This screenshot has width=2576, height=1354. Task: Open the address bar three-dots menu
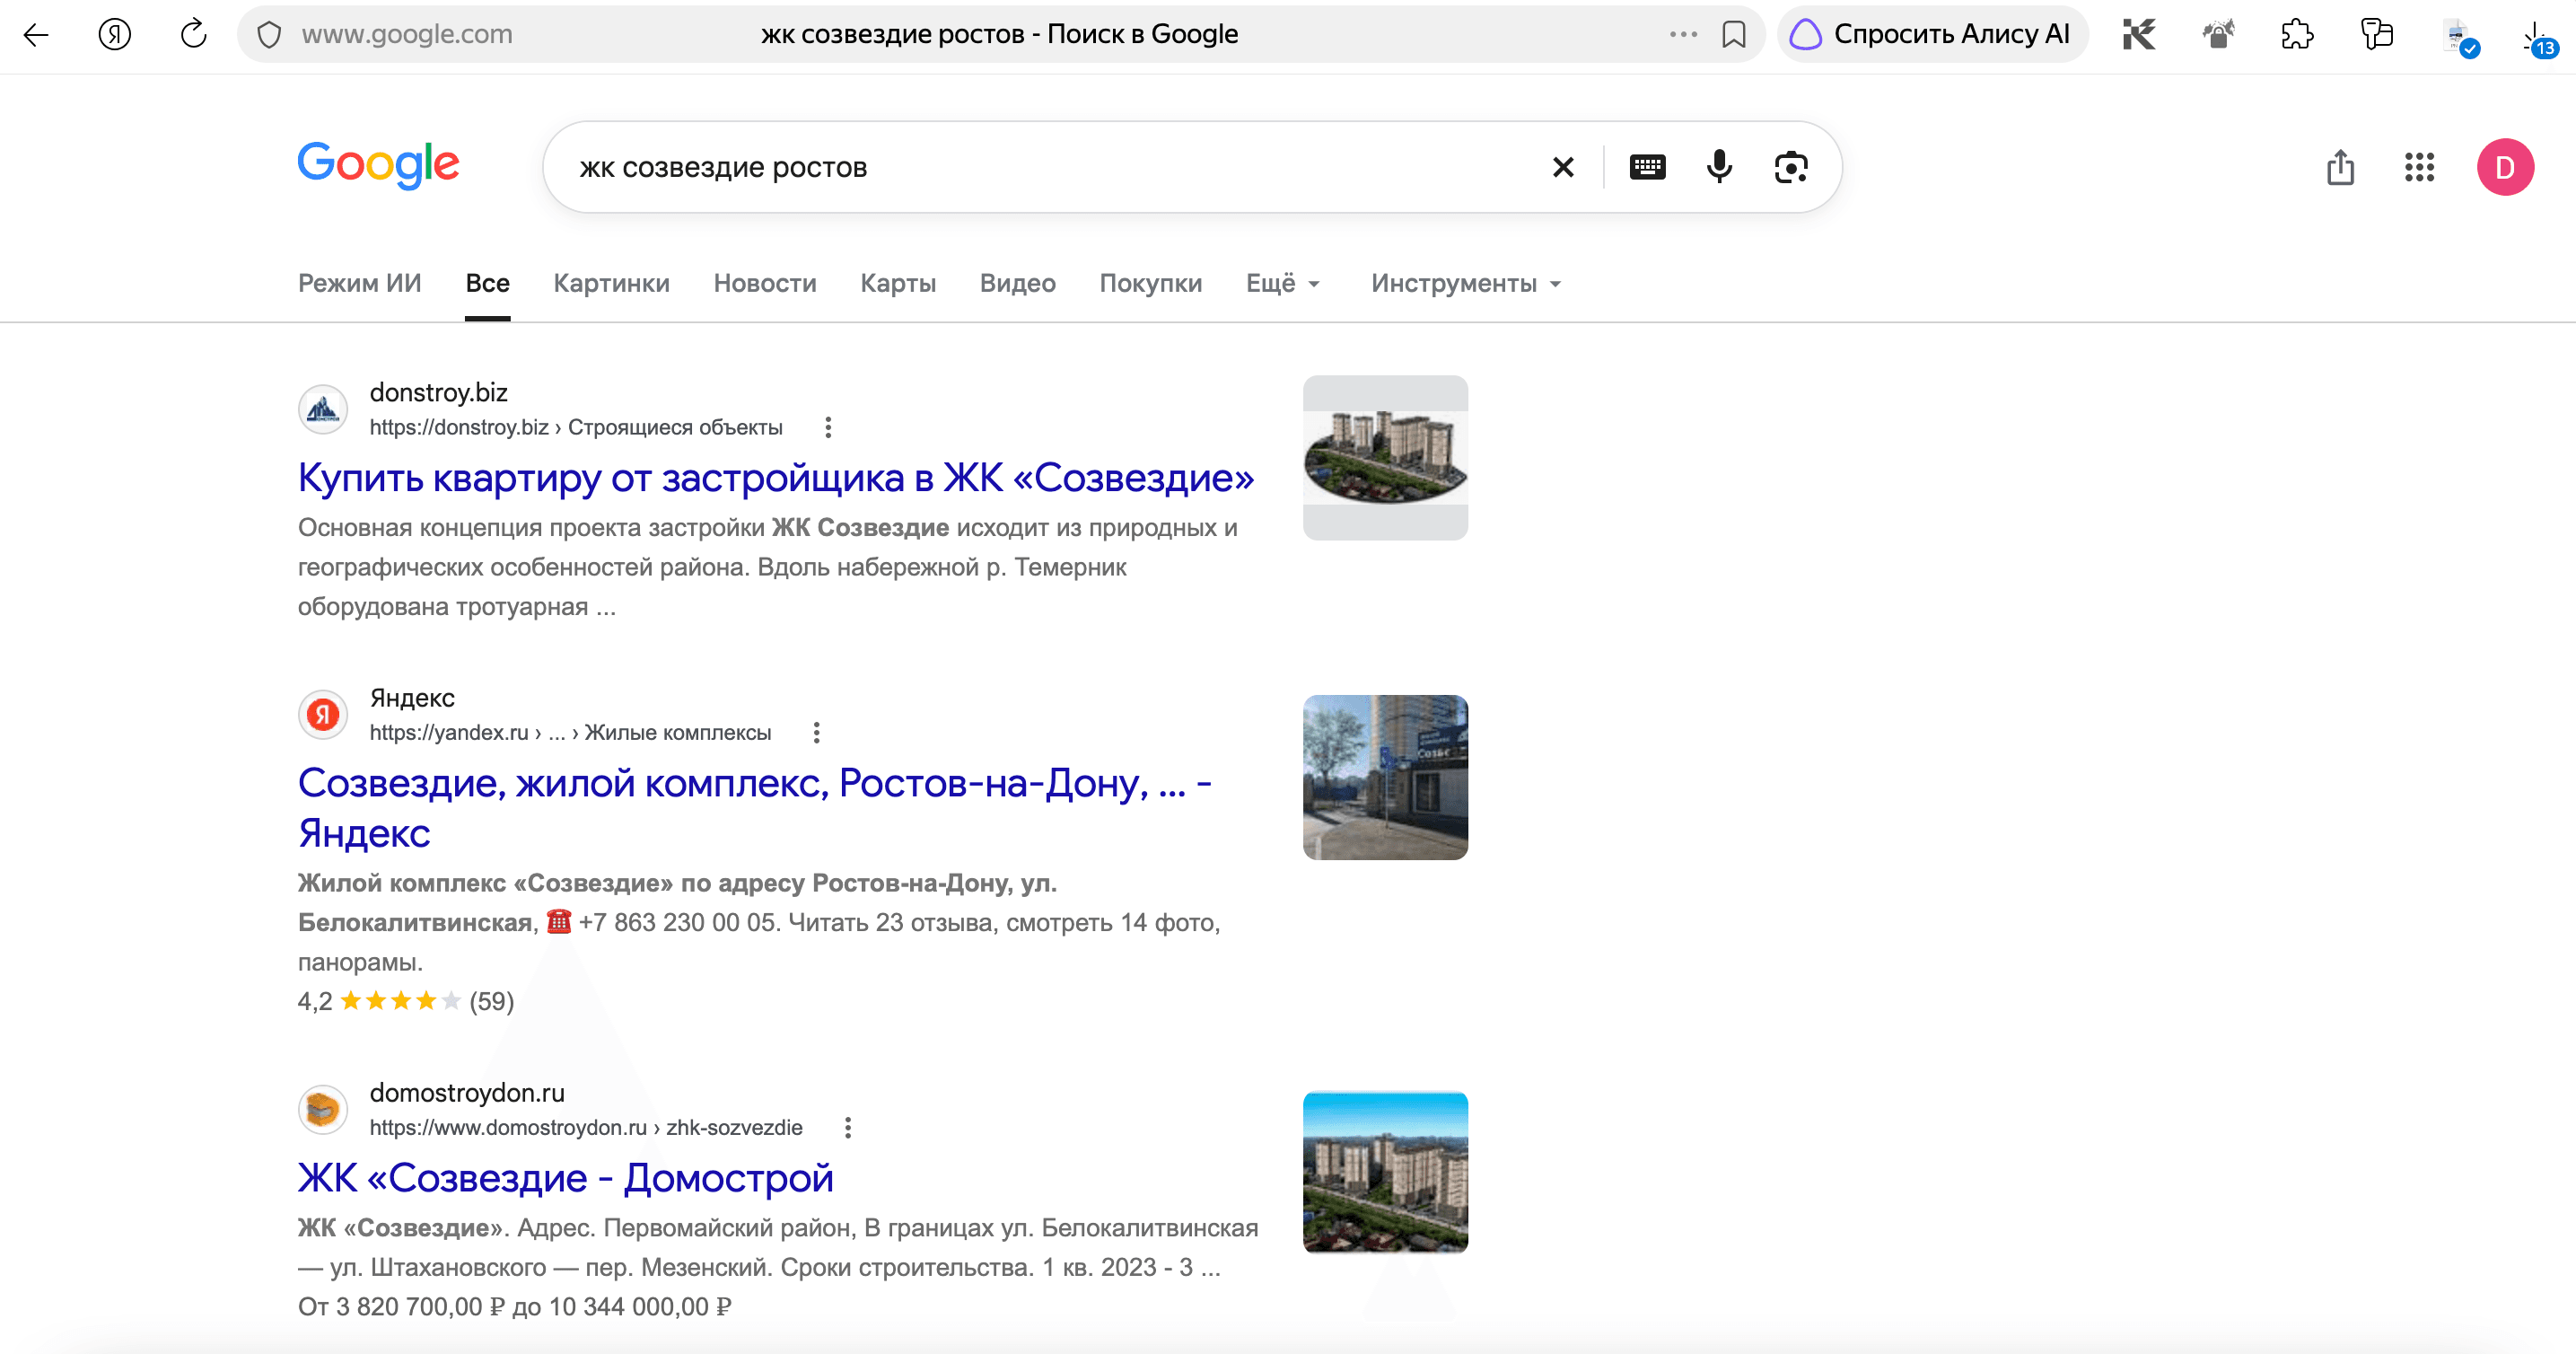click(x=1683, y=35)
